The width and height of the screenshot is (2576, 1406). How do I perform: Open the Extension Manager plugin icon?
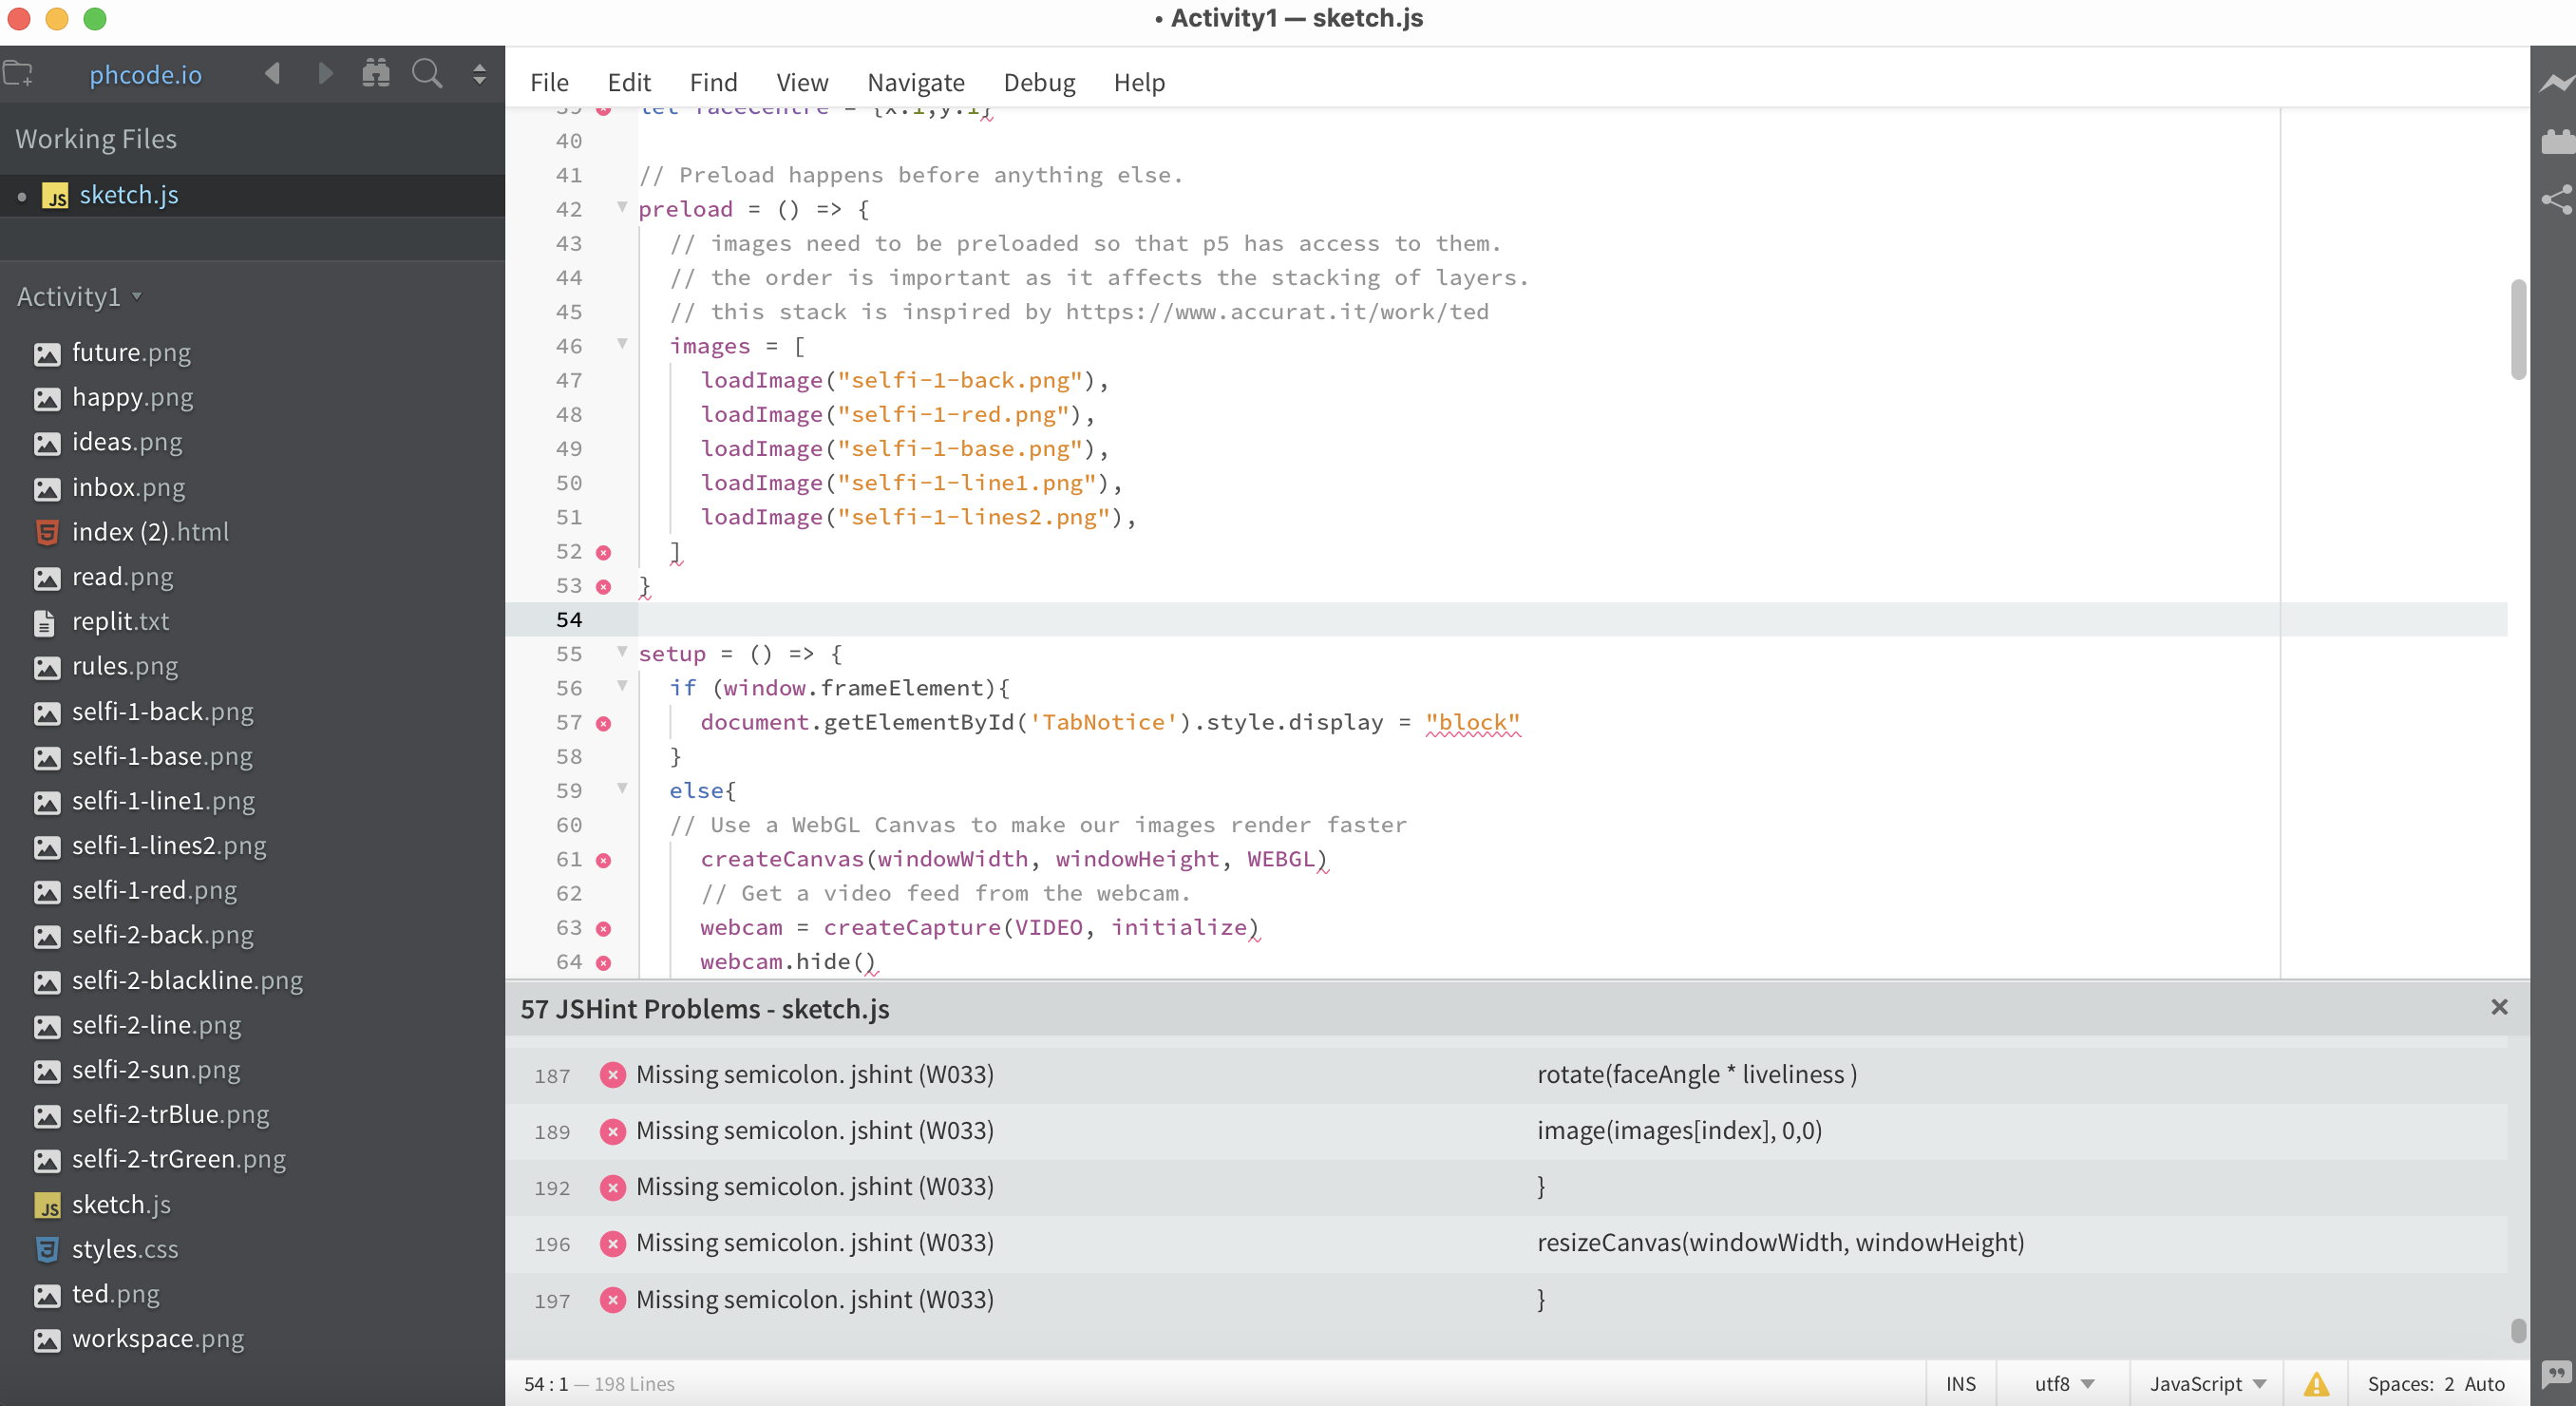click(x=2557, y=142)
